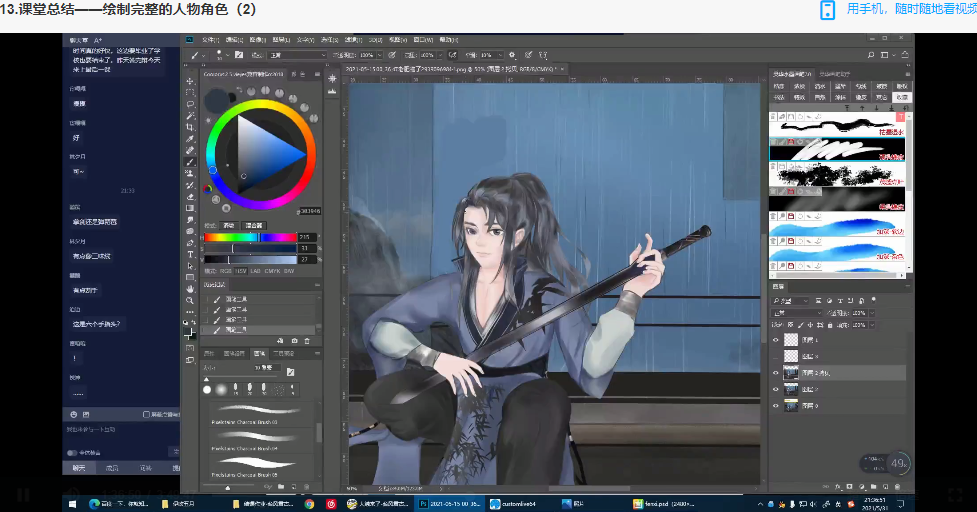Toggle pressure for opacity in options bar

click(392, 55)
